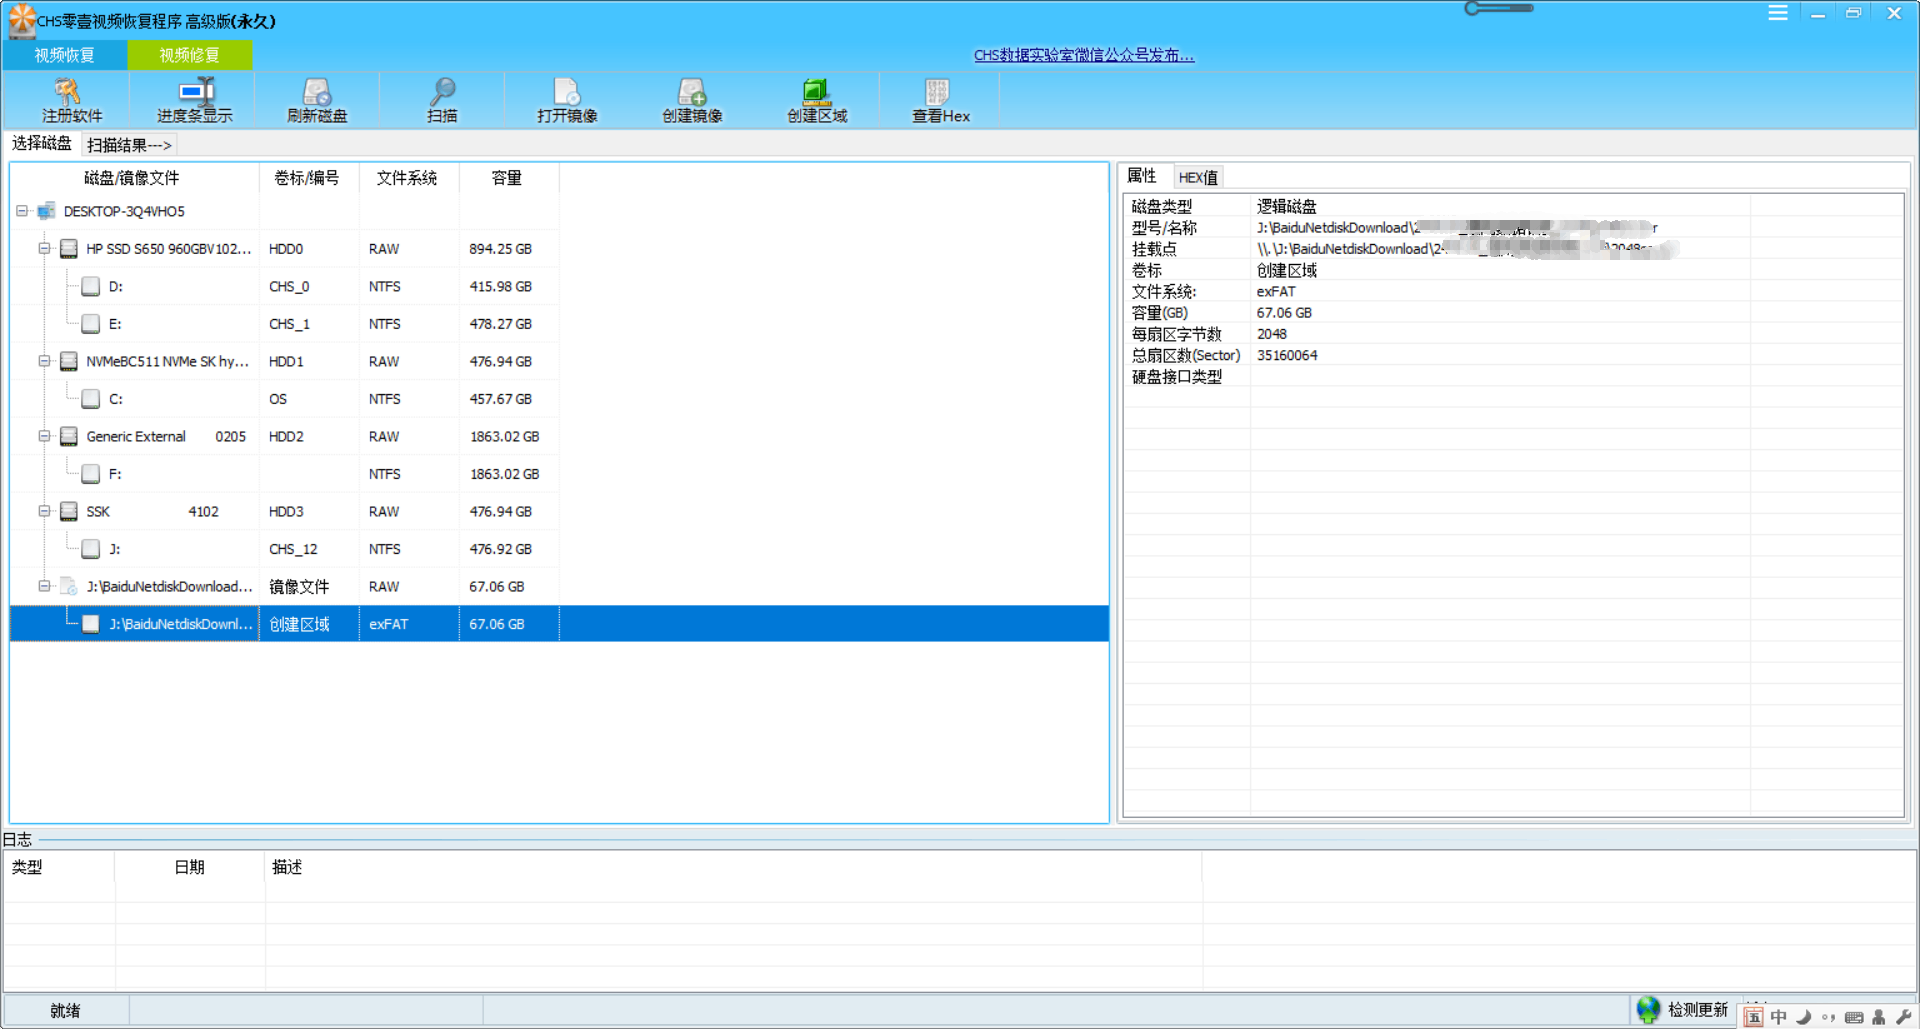Screen dimensions: 1920x1029
Task: Check the D: partition checkbox
Action: click(x=91, y=286)
